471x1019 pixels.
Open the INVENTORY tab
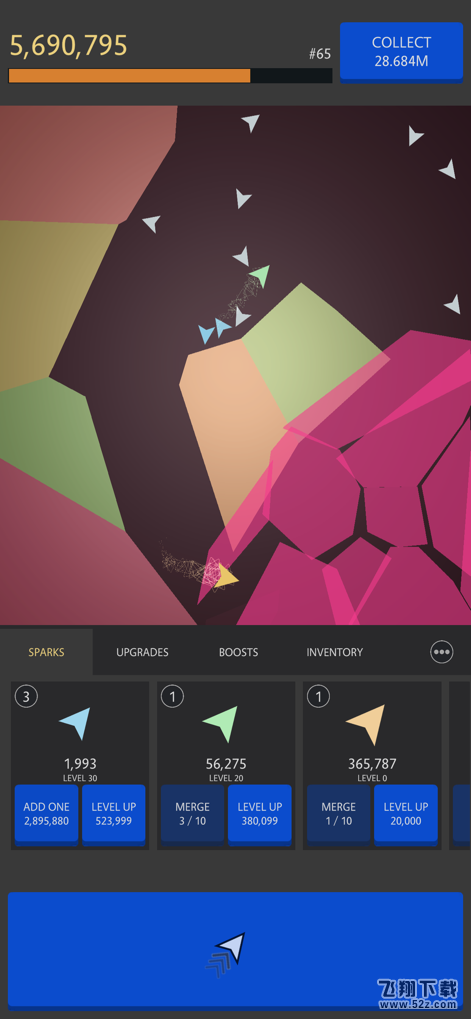pos(335,652)
